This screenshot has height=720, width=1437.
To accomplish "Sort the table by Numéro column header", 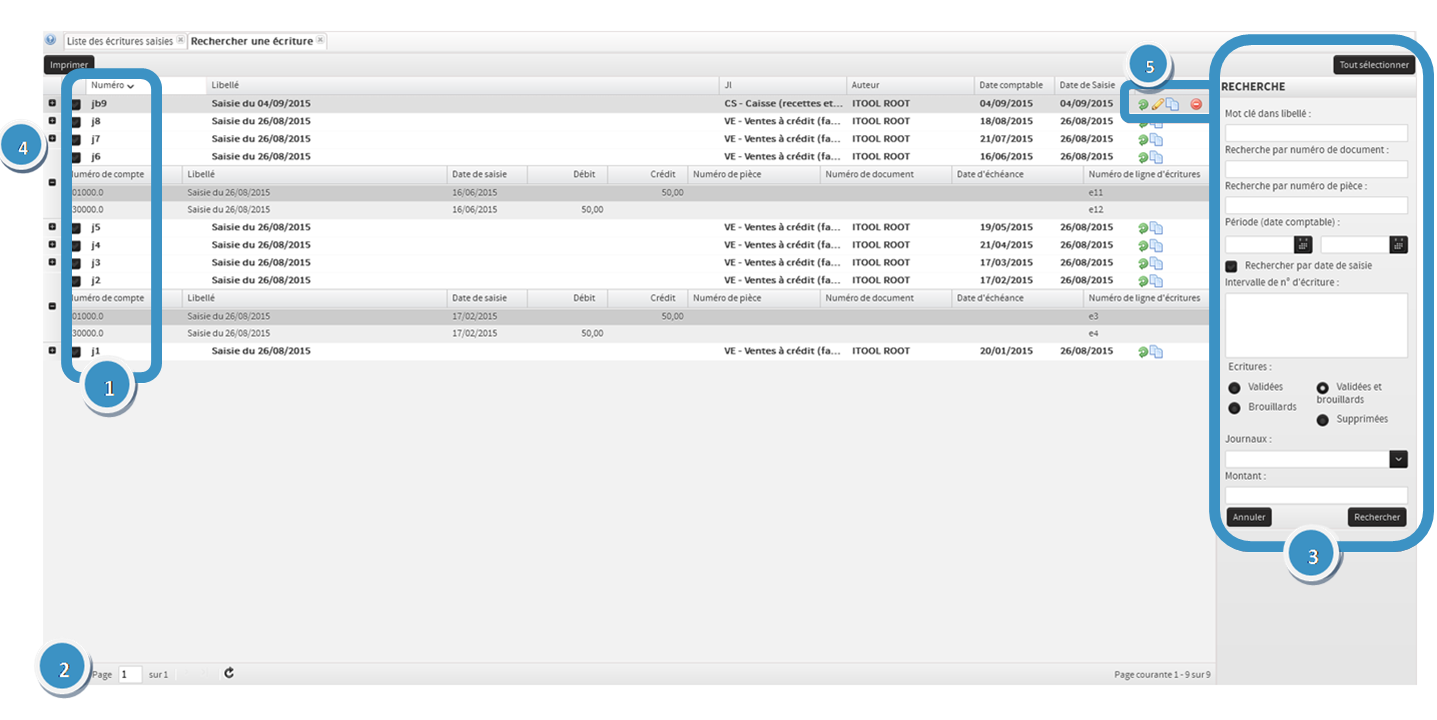I will [108, 86].
